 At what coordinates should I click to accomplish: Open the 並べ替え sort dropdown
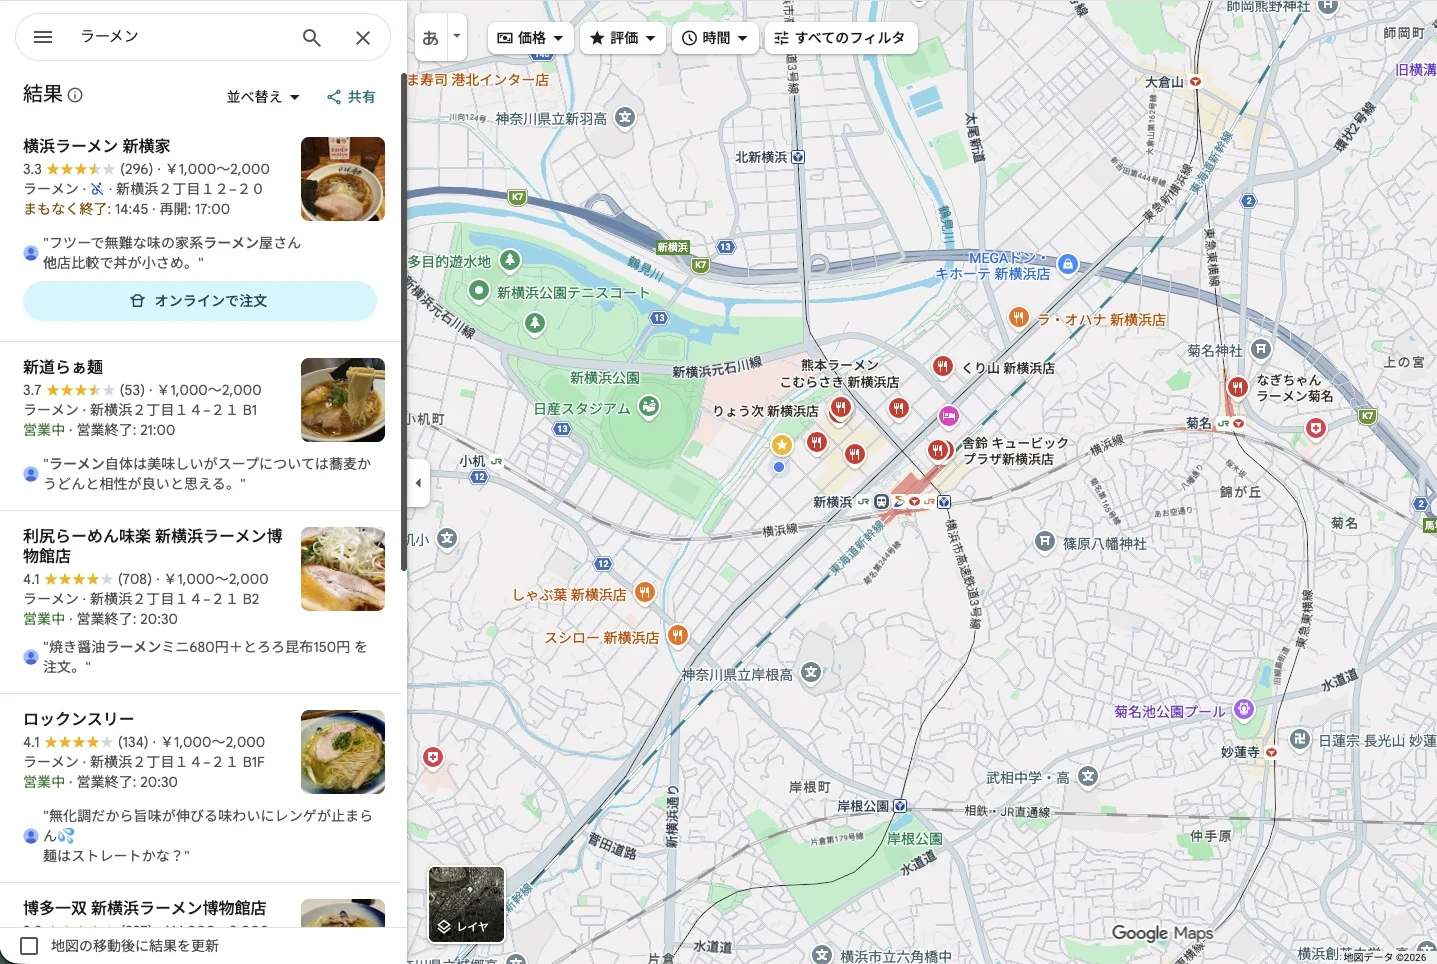(263, 97)
